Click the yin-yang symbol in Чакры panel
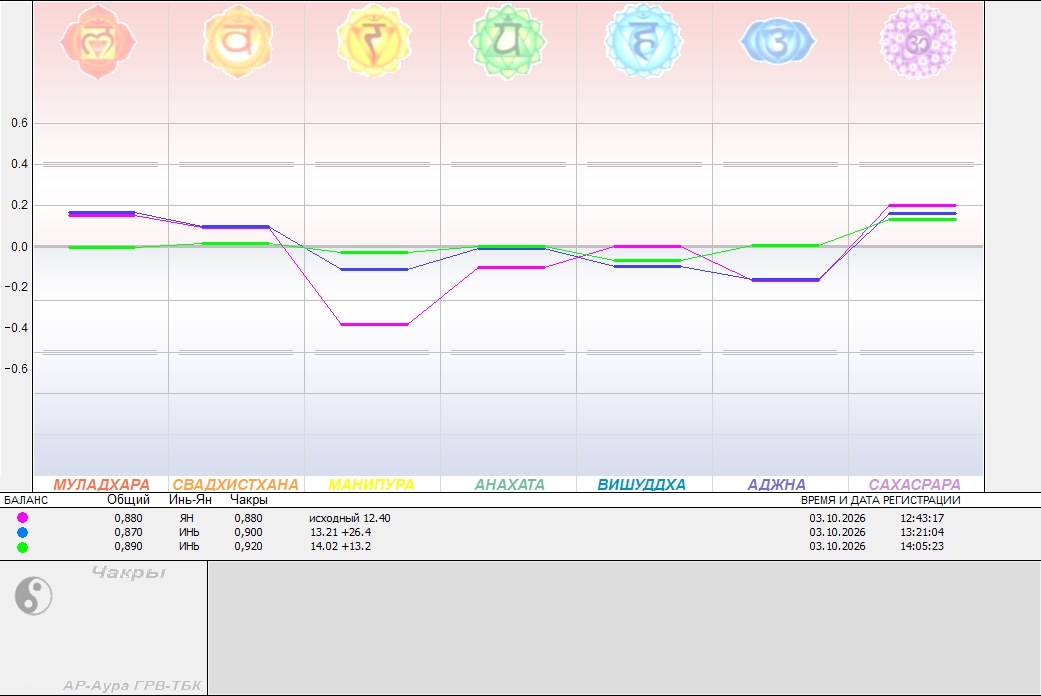This screenshot has width=1041, height=696. point(33,595)
